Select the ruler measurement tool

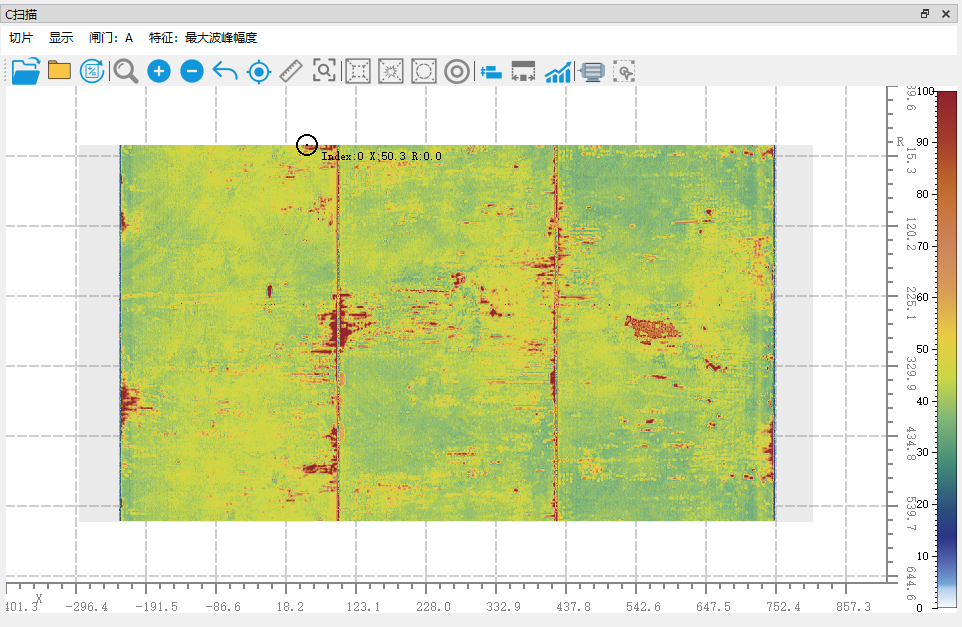(291, 71)
